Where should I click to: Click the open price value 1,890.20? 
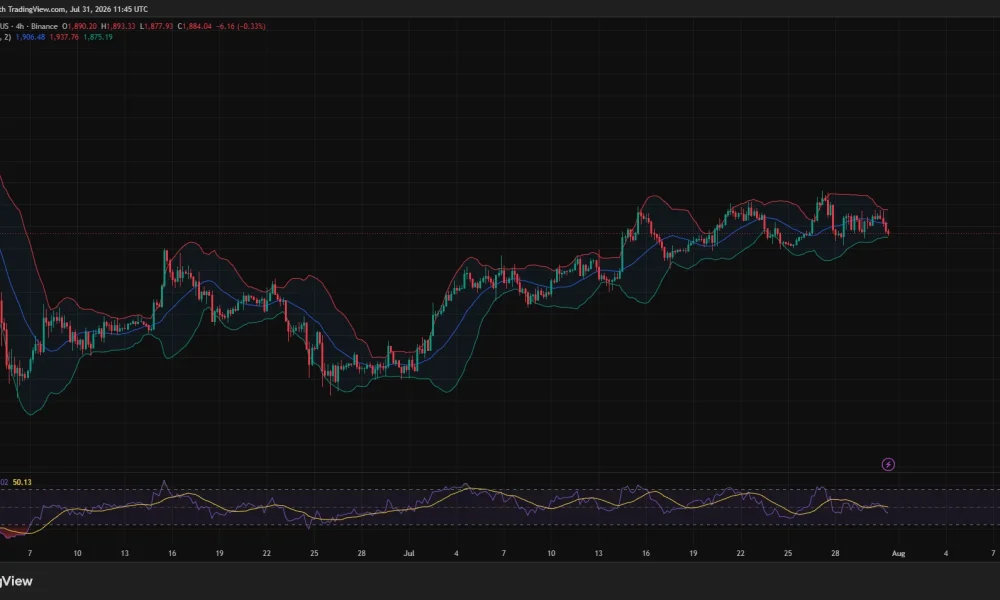pos(83,26)
